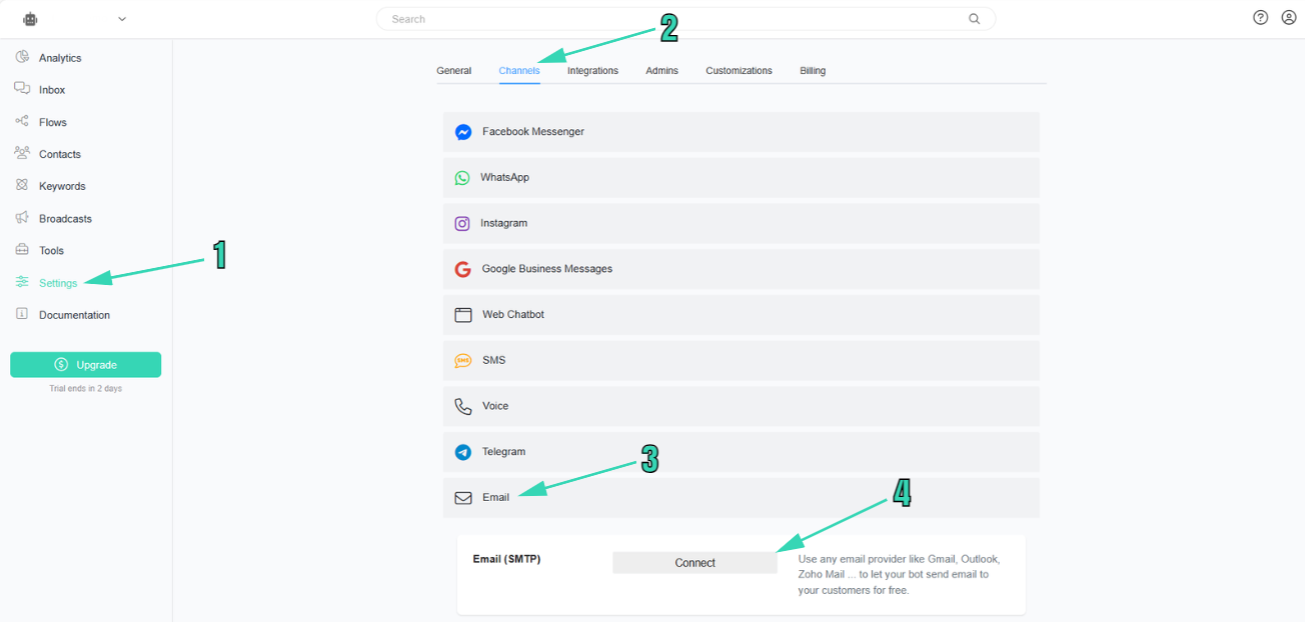Screen dimensions: 1305x622
Task: Click the Contacts people icon
Action: tap(22, 153)
